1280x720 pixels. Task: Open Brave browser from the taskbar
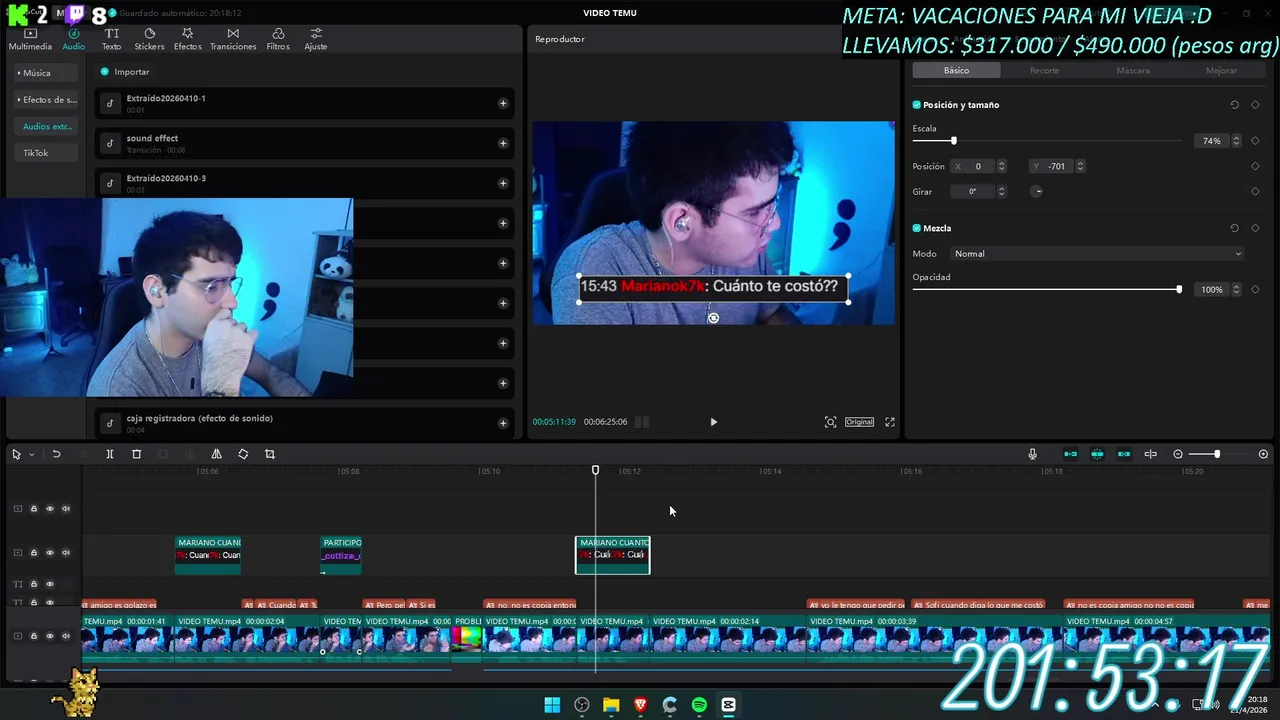tap(640, 705)
